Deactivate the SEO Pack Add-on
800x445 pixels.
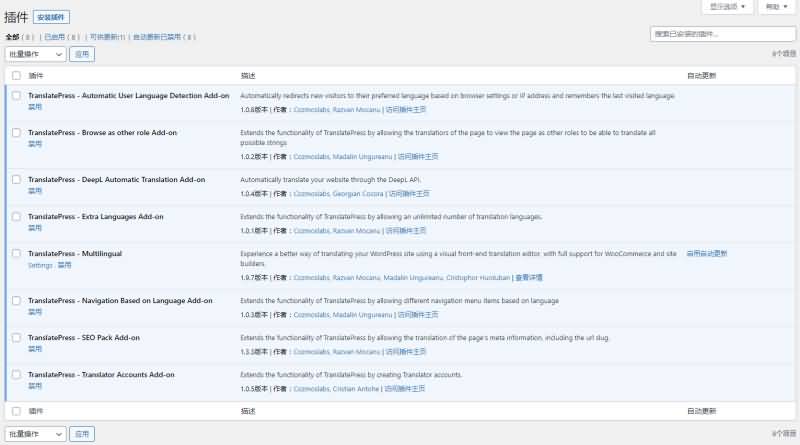point(35,349)
